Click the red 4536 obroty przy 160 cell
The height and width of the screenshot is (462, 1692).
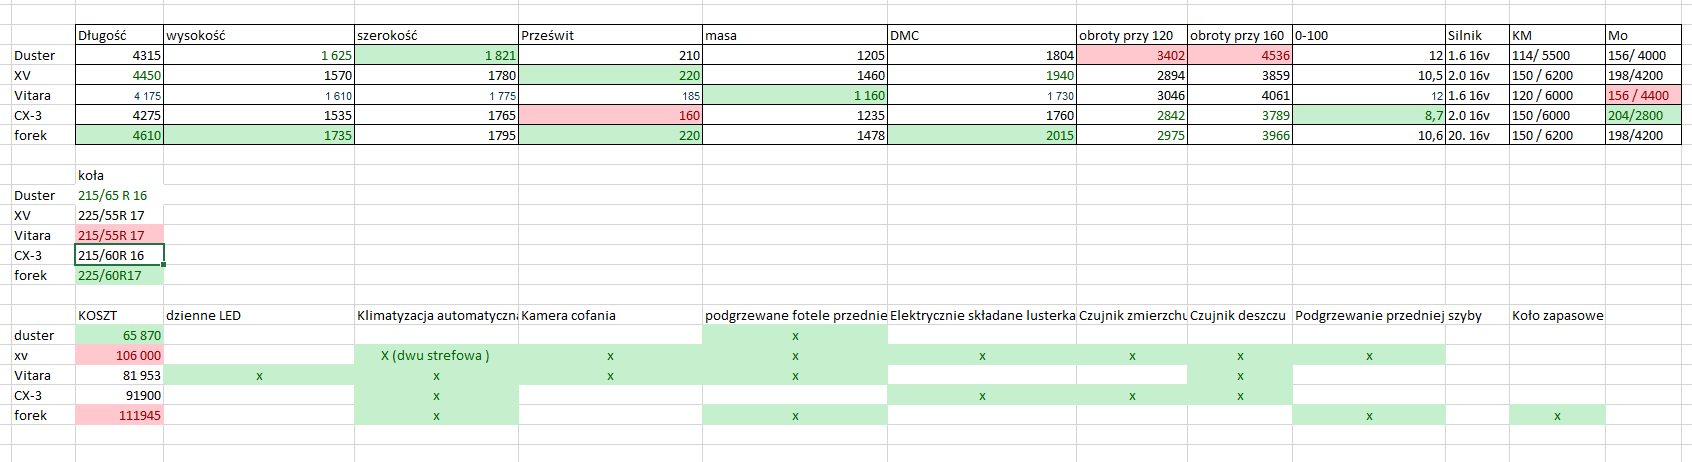click(x=1240, y=55)
